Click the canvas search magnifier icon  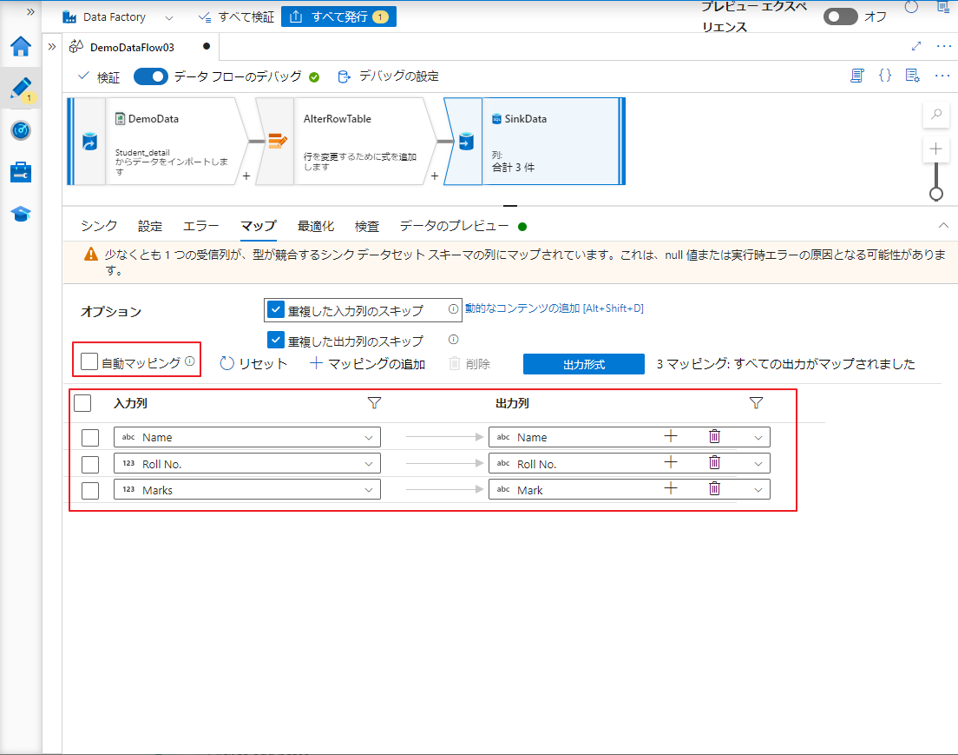(937, 115)
